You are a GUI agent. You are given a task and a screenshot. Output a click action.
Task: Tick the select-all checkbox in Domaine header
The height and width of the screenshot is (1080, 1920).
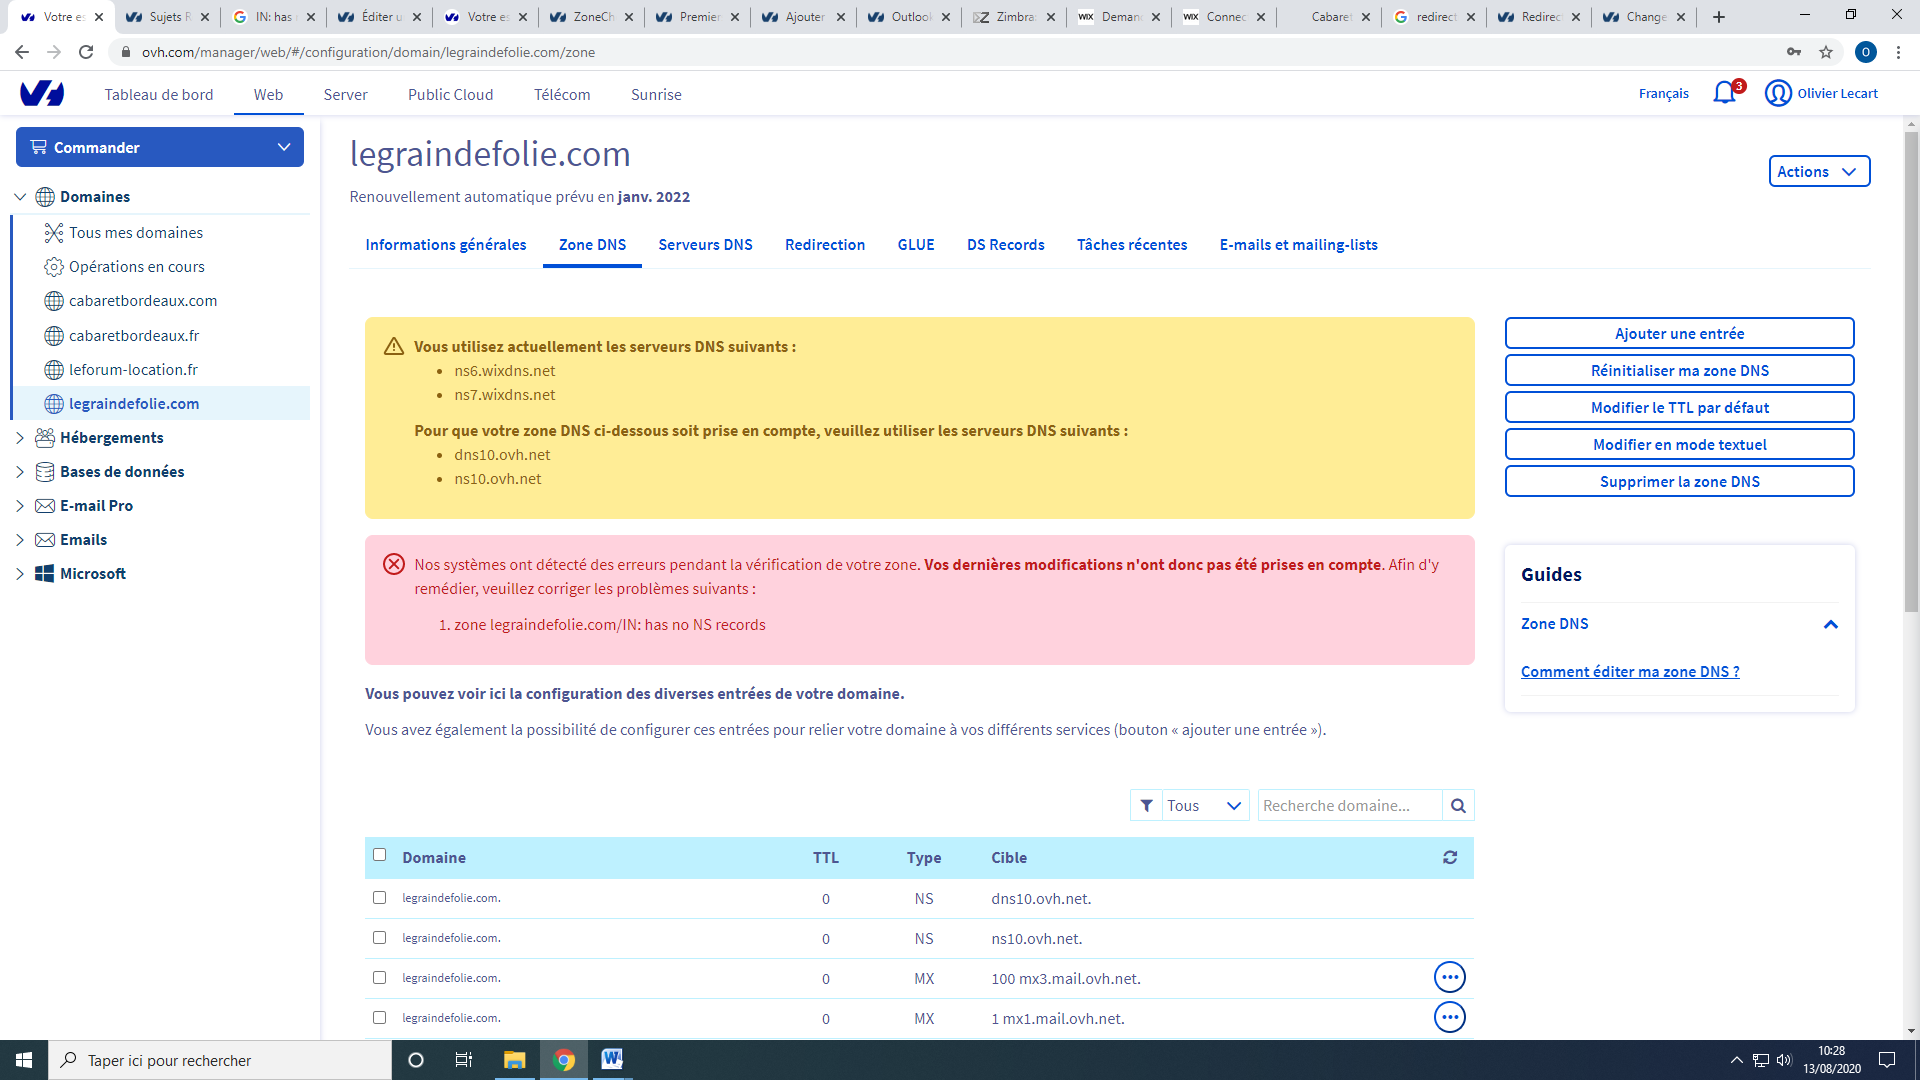point(379,855)
